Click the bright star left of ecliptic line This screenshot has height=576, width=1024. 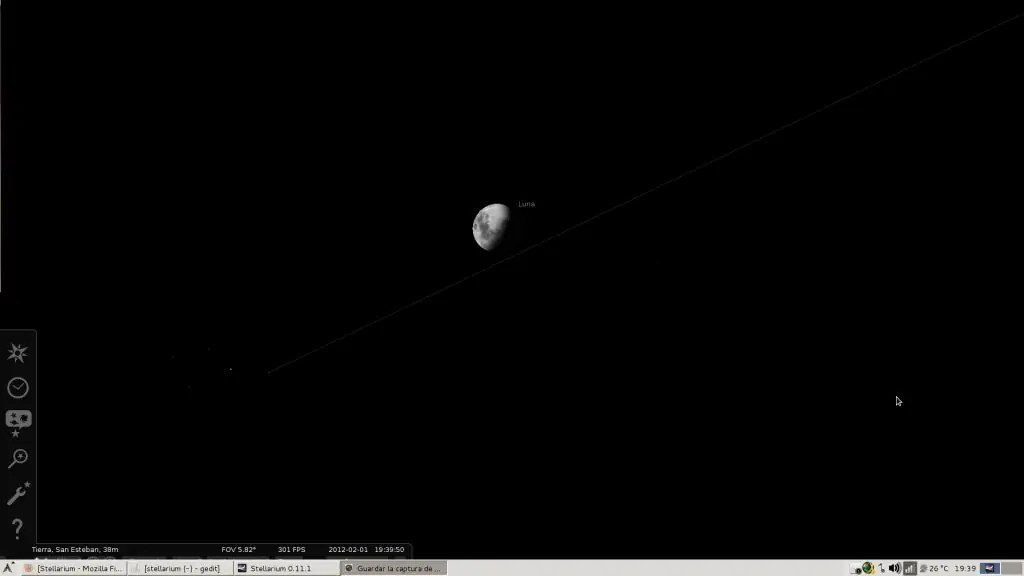point(231,369)
